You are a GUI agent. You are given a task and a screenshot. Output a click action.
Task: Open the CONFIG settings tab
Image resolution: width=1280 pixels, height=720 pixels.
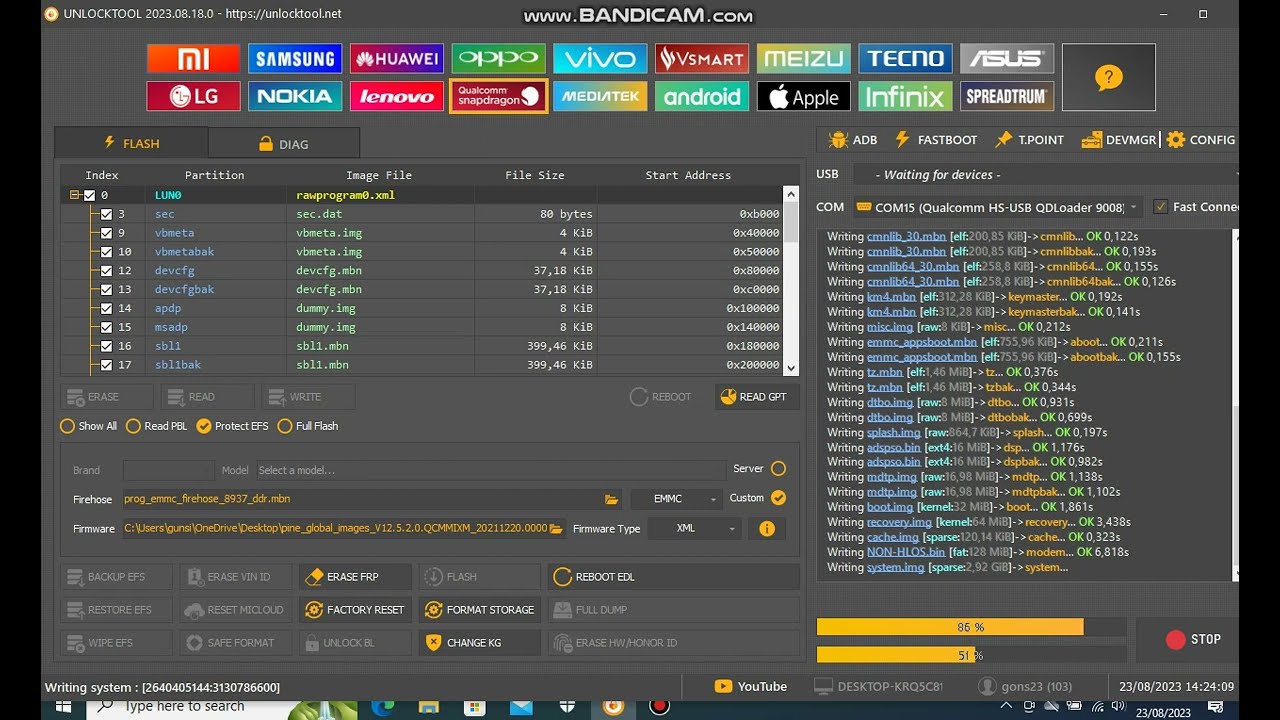click(1200, 140)
